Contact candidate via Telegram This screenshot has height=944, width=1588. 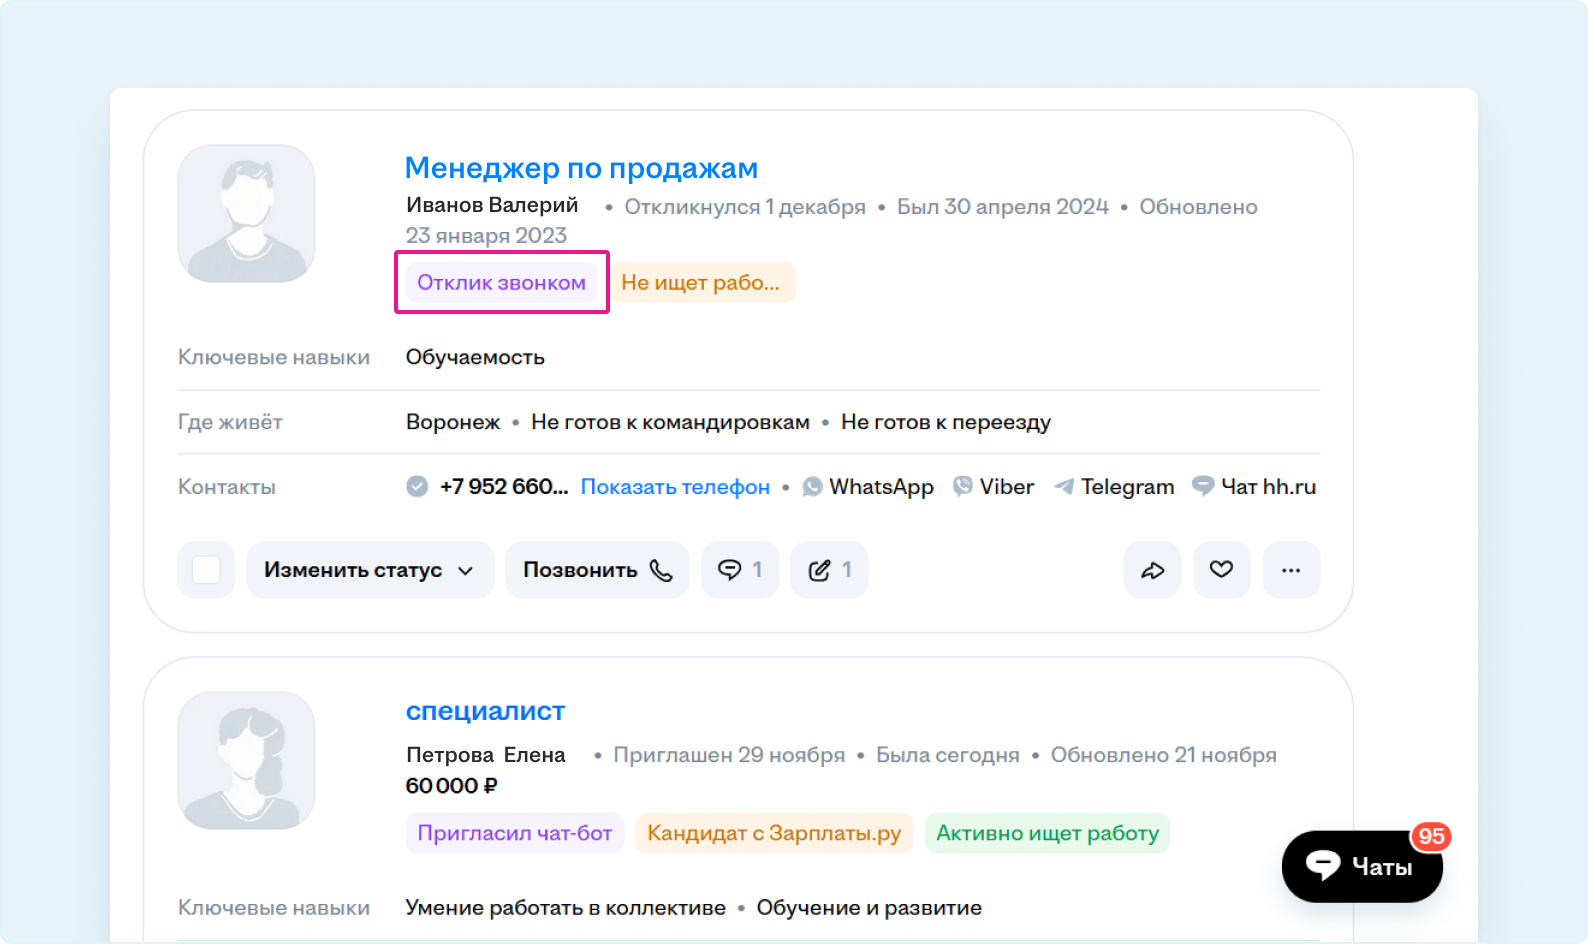(1114, 487)
